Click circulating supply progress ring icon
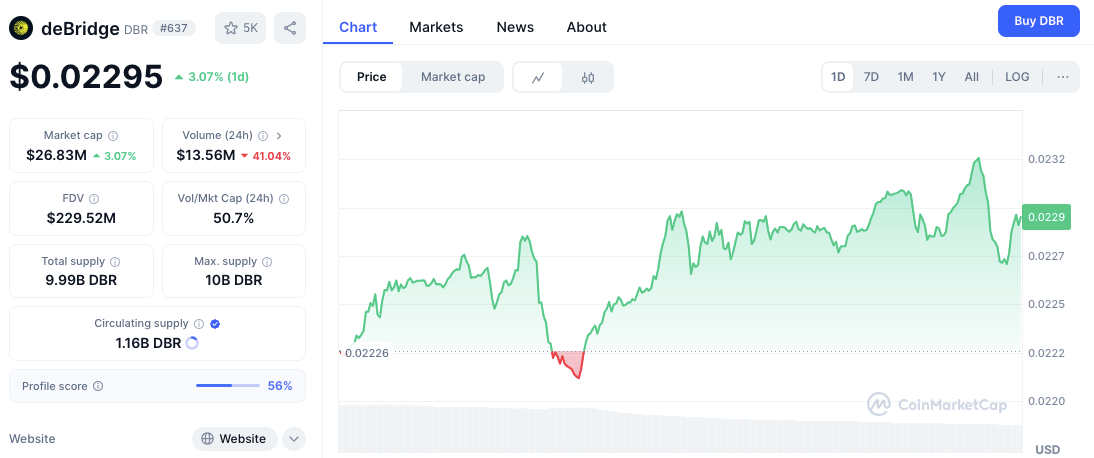Screen dimensions: 1094x458 tap(193, 343)
